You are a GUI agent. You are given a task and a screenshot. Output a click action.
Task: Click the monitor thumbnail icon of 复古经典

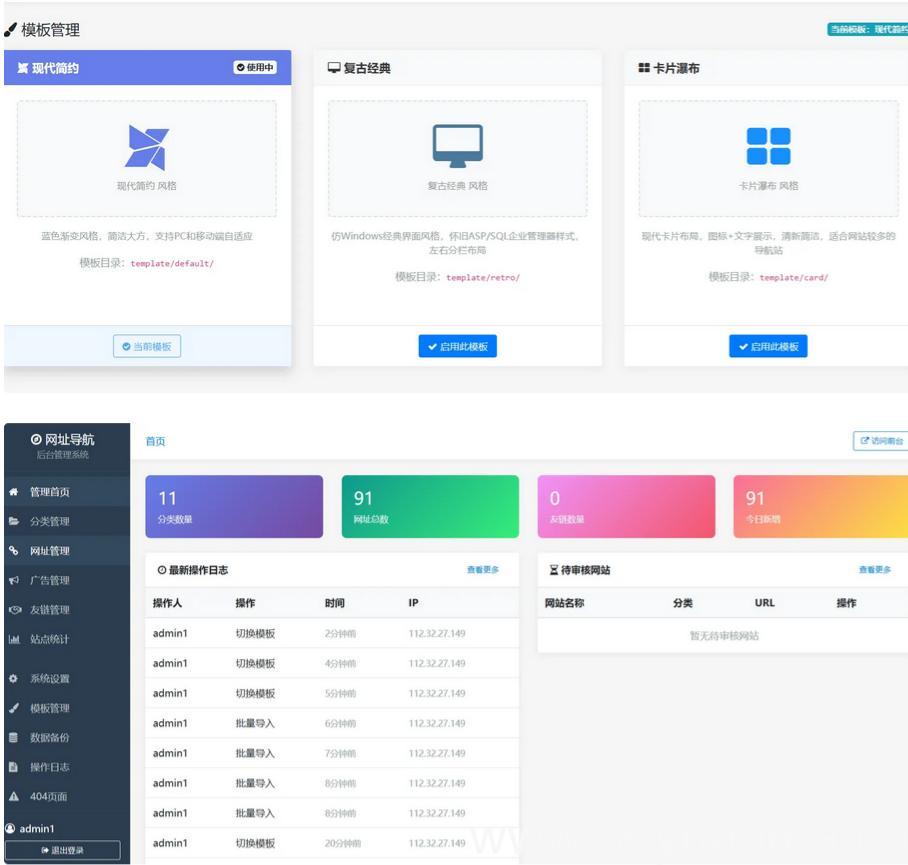tap(457, 145)
